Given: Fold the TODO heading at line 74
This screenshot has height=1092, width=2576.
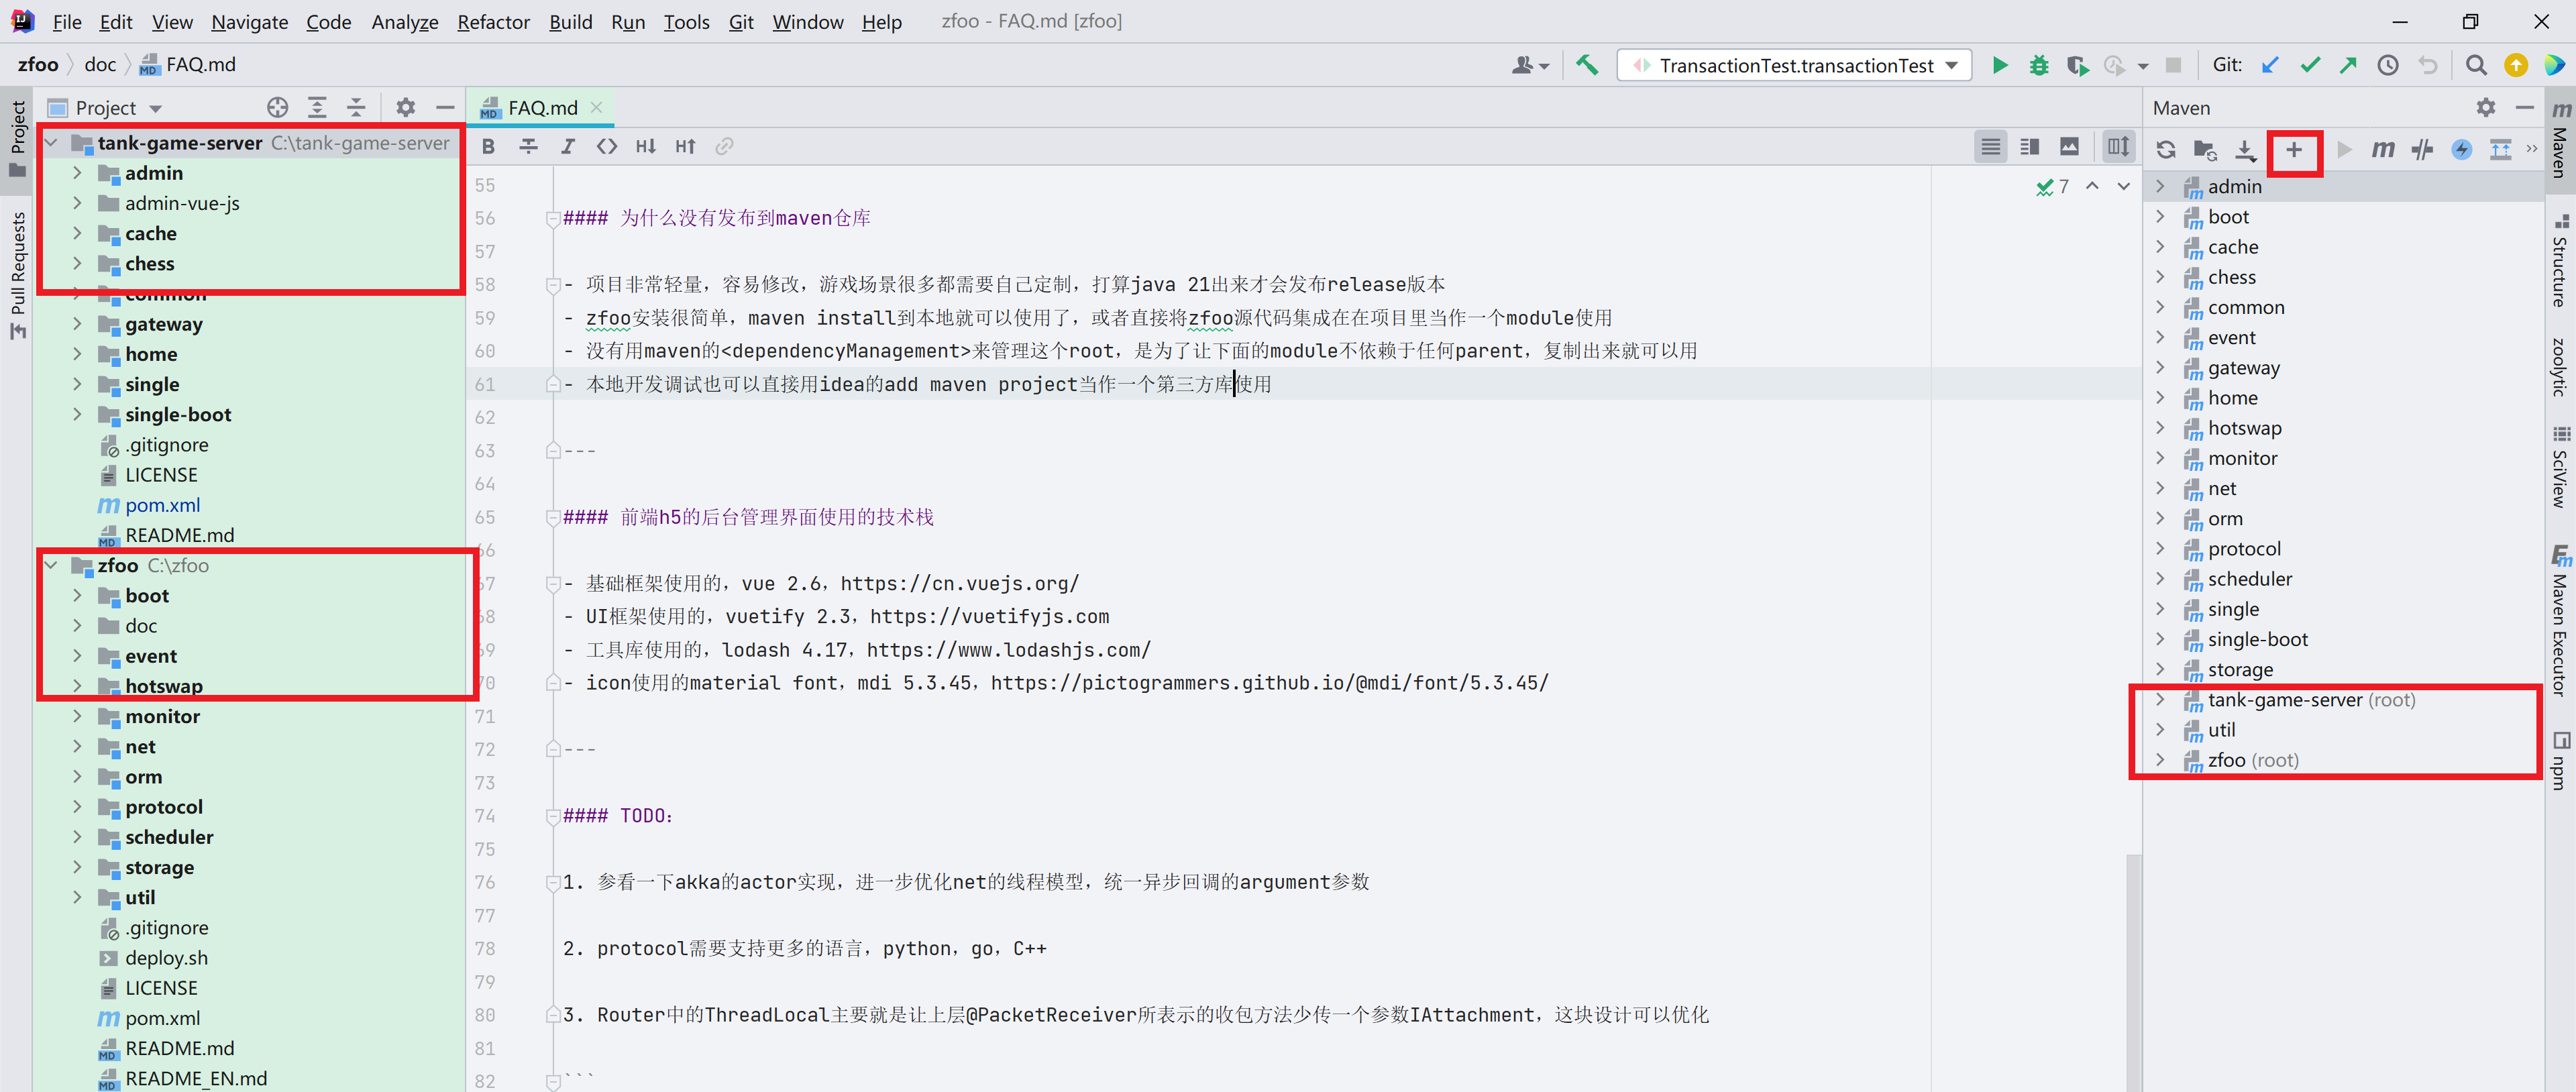Looking at the screenshot, I should click(x=552, y=816).
